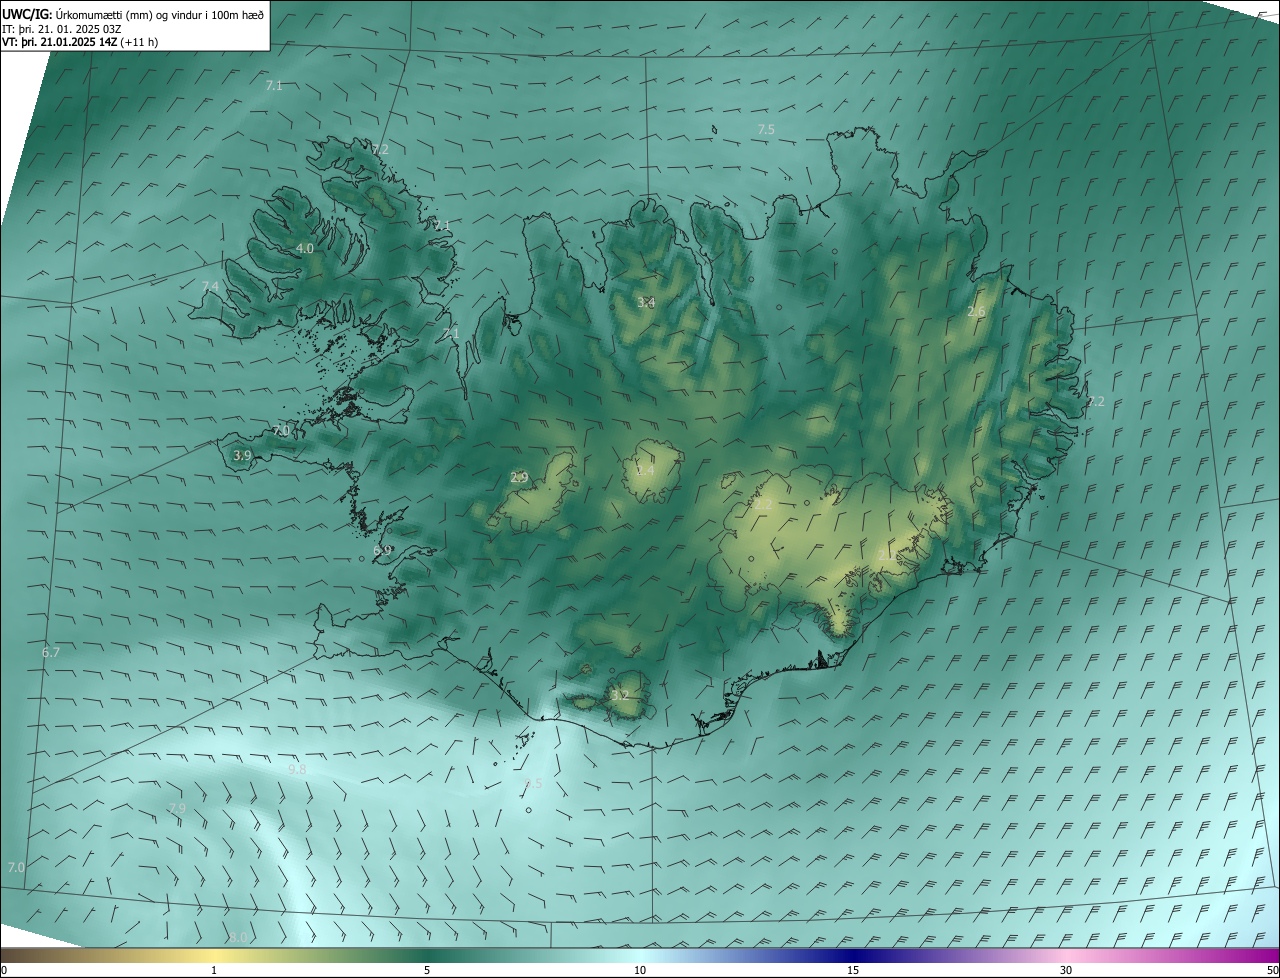
Task: Click the 4.0 value label over the Westfjords
Action: pyautogui.click(x=305, y=248)
